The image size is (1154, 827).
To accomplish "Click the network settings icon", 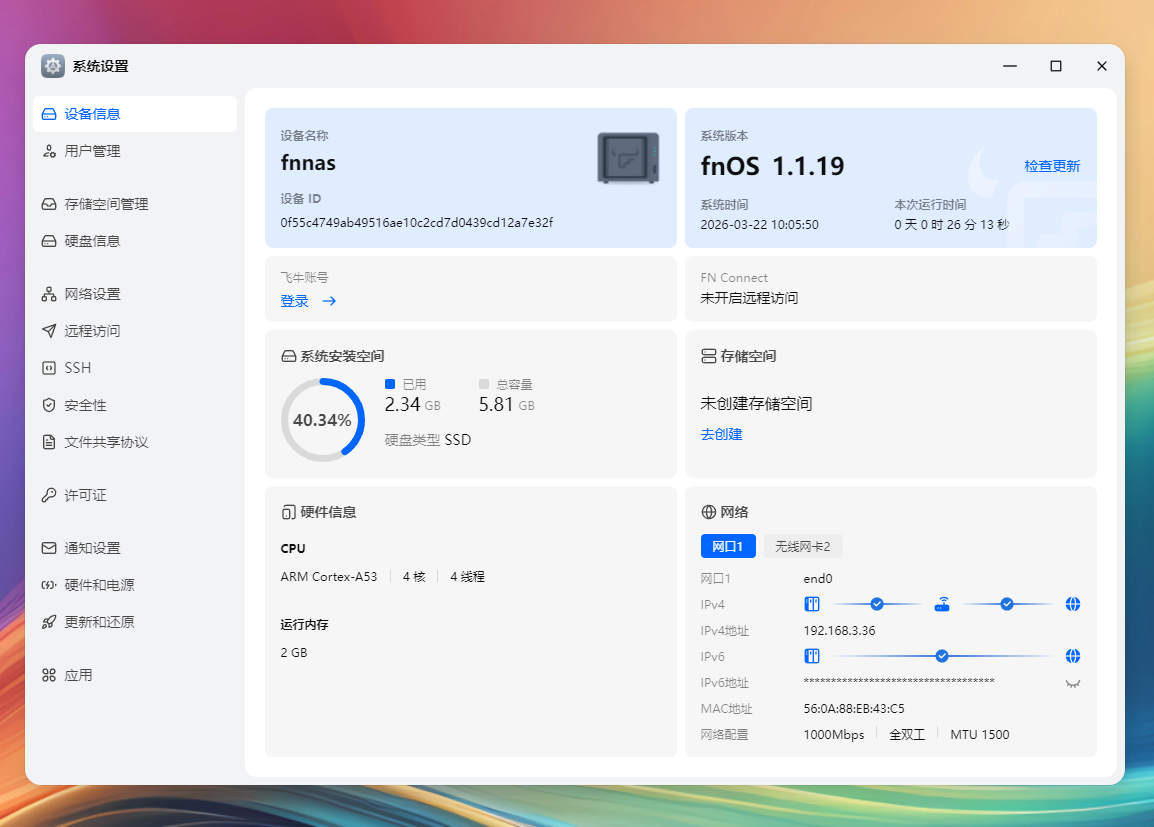I will point(49,294).
